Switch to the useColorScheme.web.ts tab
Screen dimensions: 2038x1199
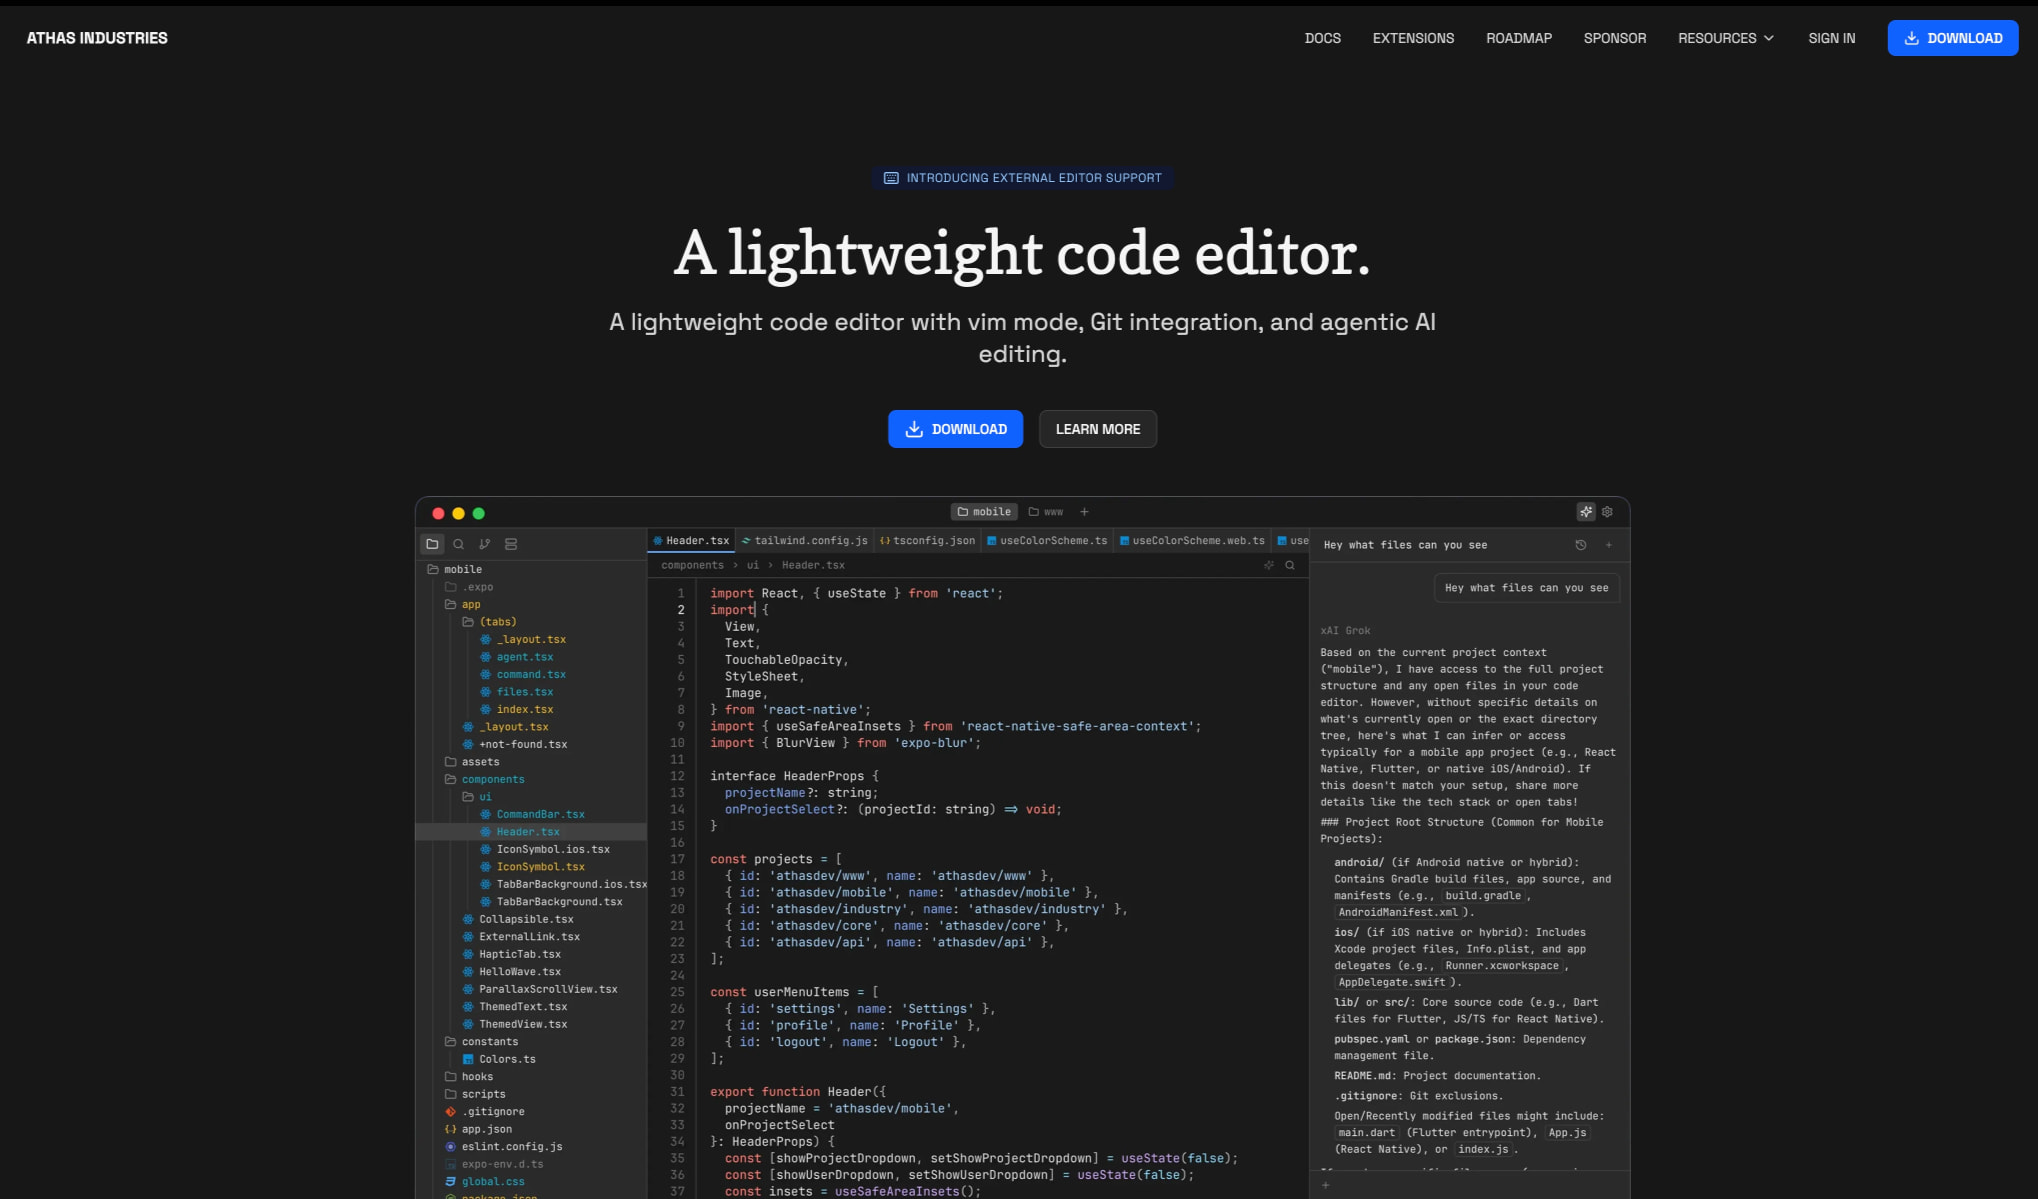(1192, 541)
